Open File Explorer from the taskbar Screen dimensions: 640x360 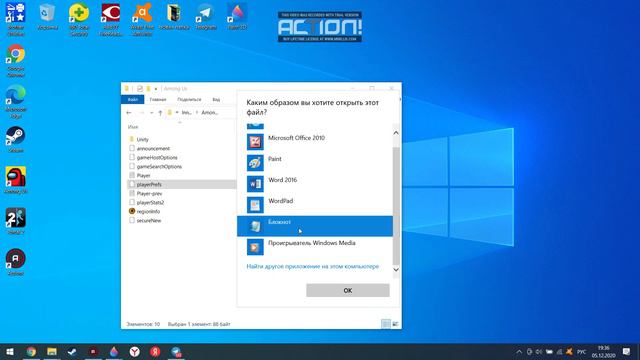[52, 351]
